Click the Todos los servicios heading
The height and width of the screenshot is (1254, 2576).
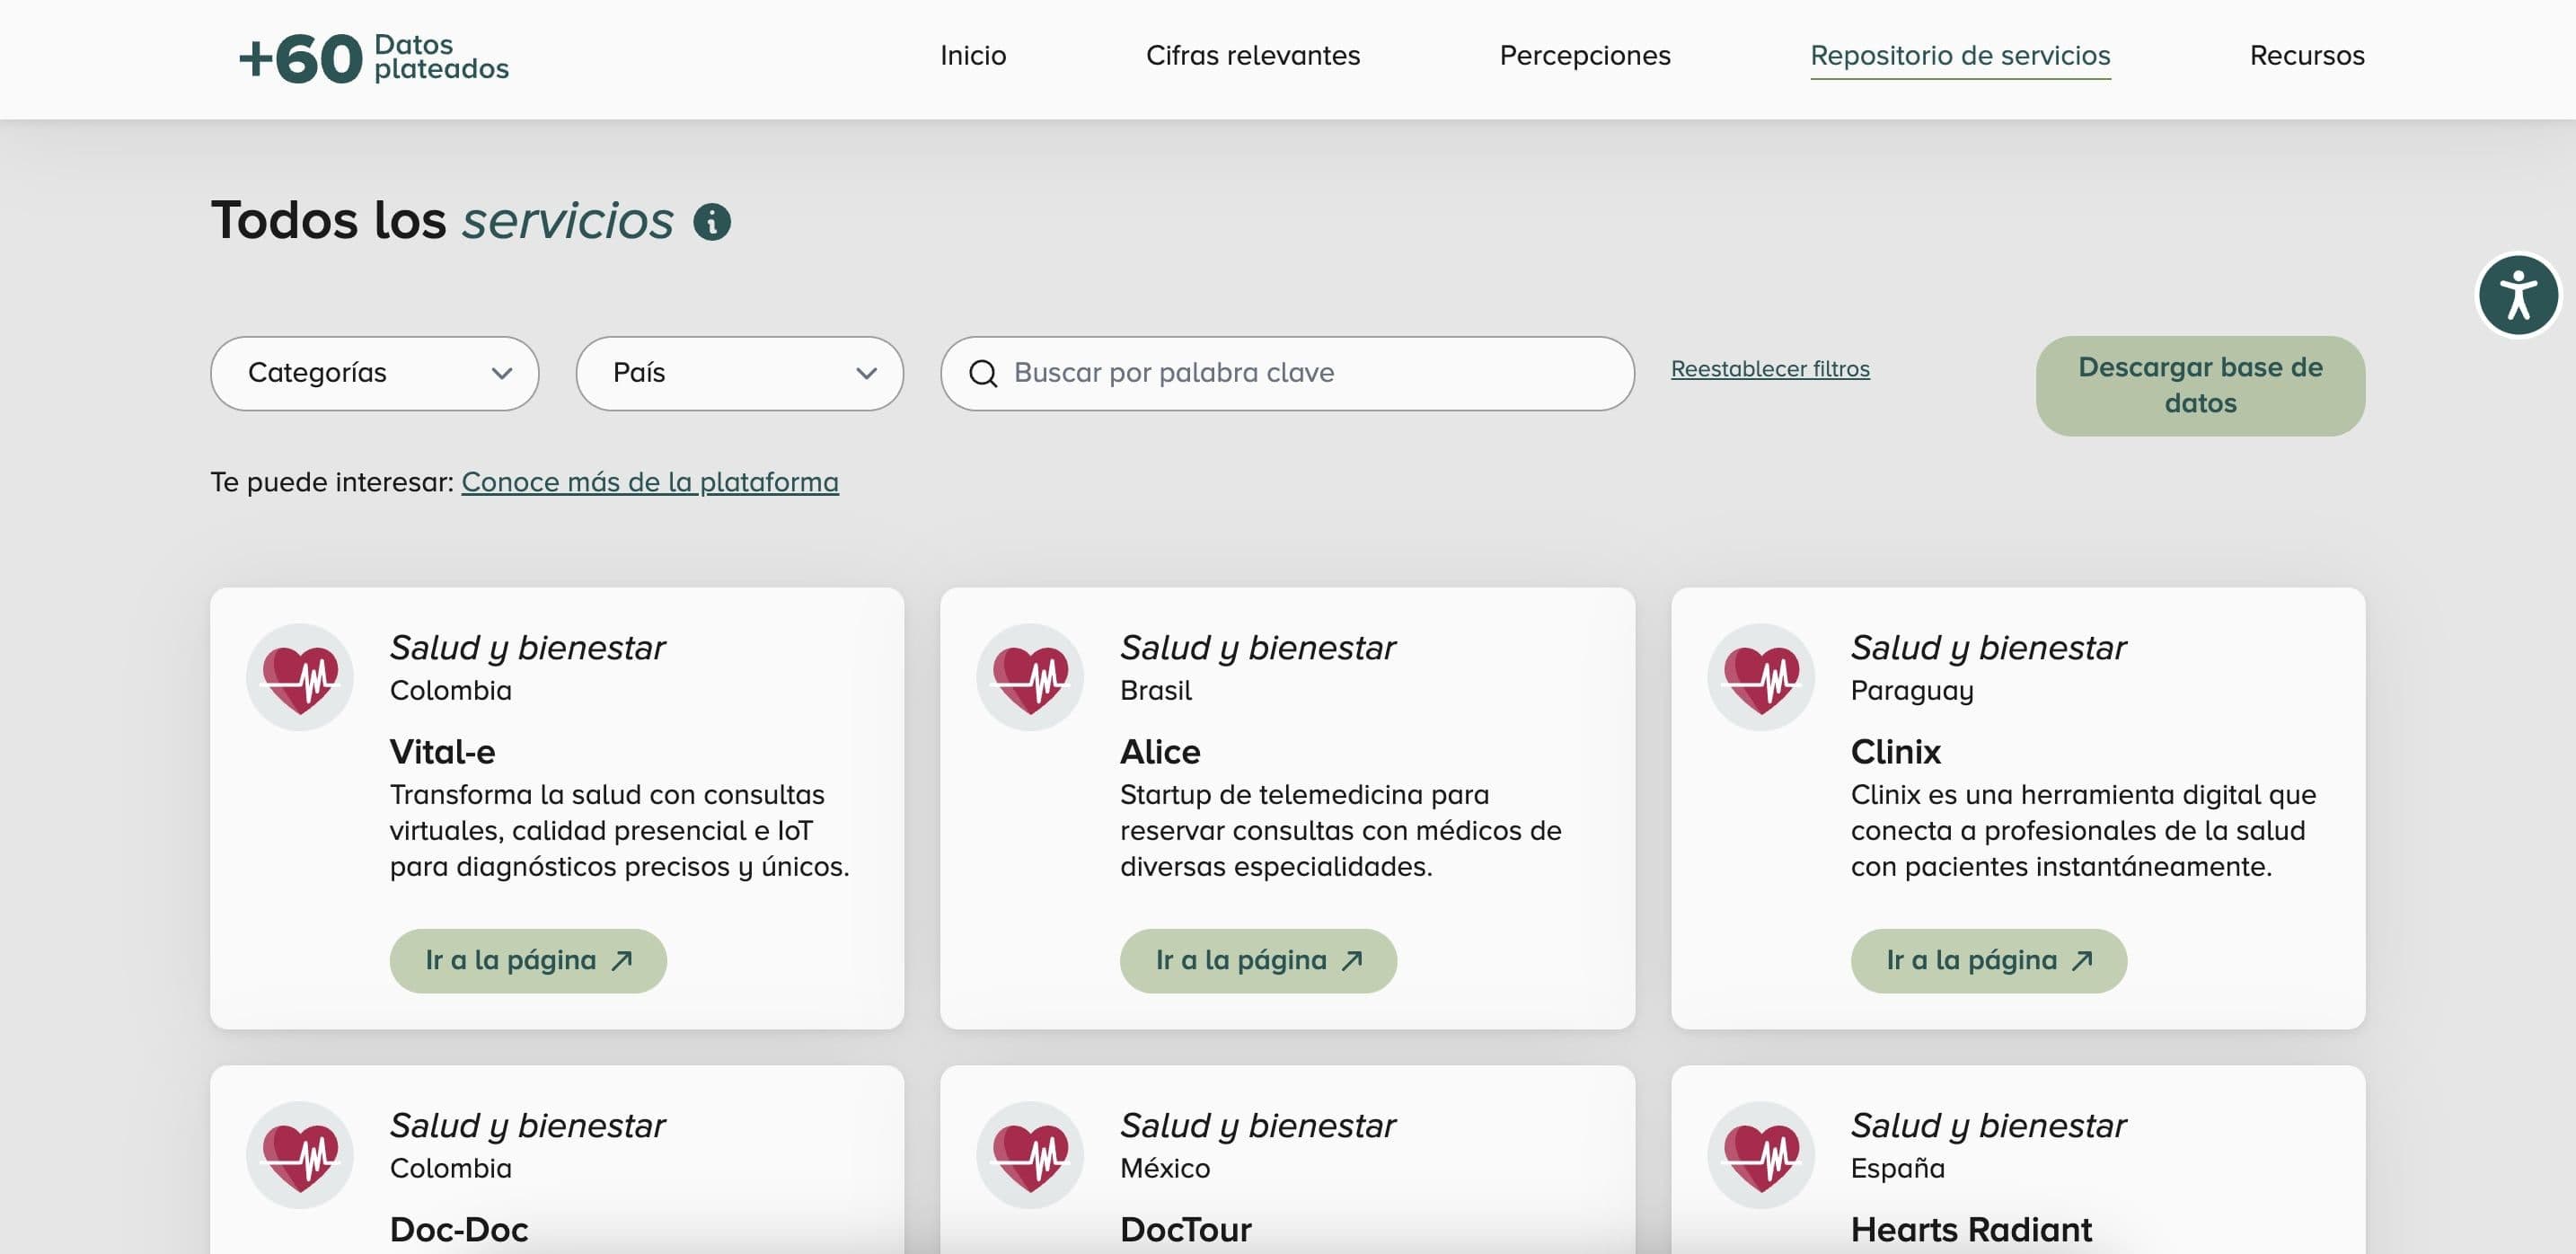[442, 220]
